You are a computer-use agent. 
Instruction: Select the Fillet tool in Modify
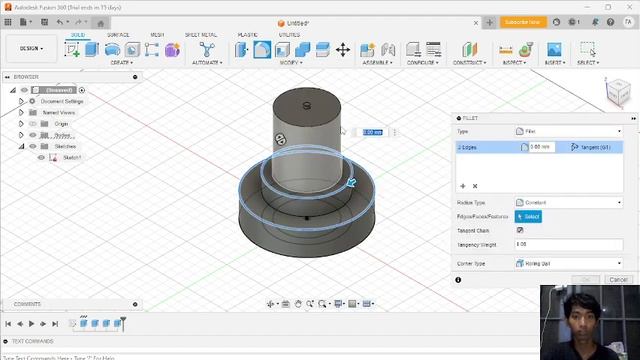[262, 50]
